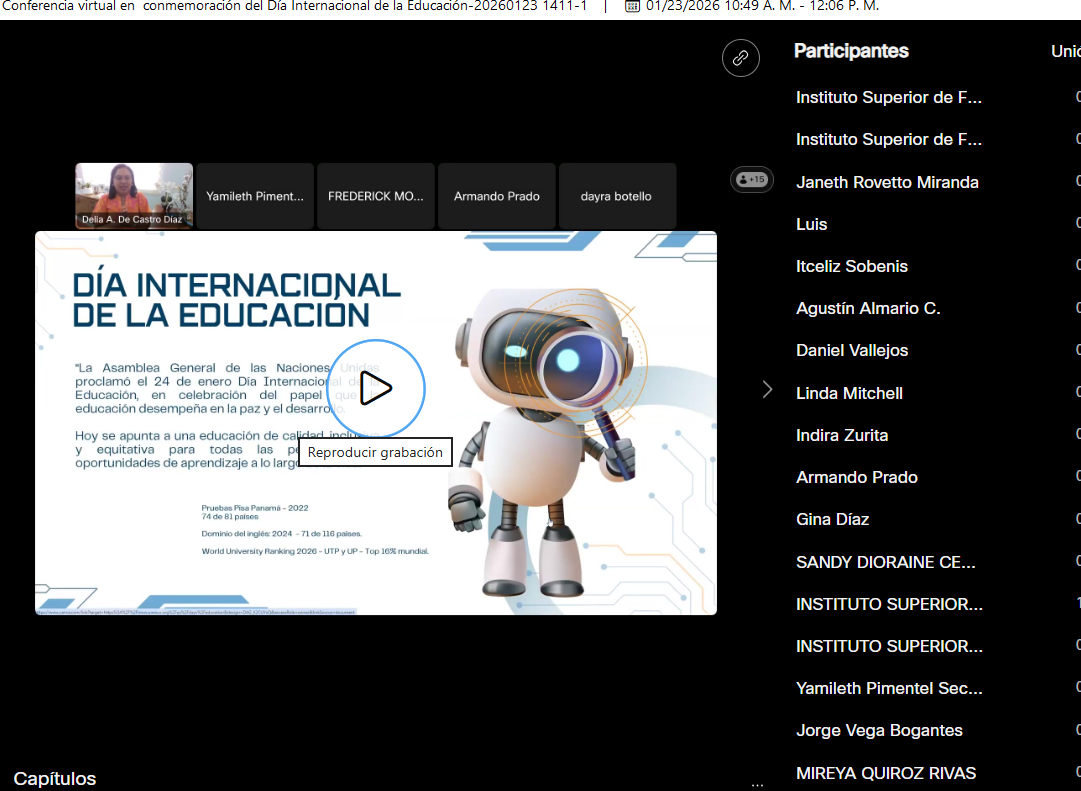Select Jorge Vega Bogantes from the list
This screenshot has width=1081, height=791.
tap(879, 730)
